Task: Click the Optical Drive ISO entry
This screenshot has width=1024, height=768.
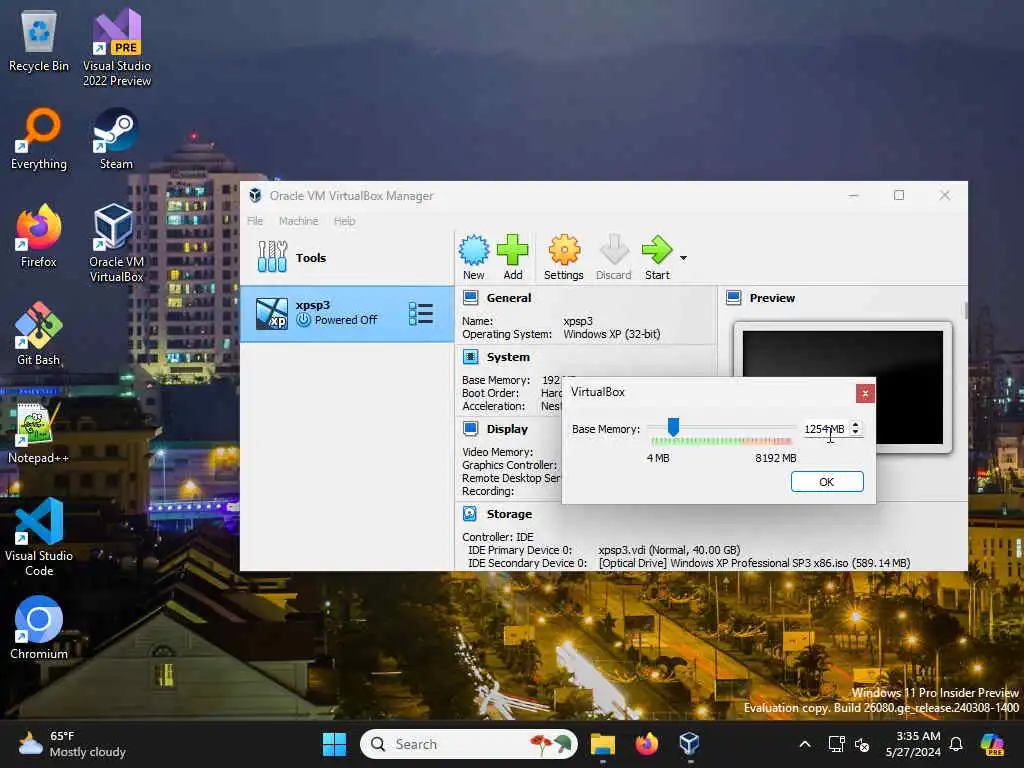Action: point(754,563)
